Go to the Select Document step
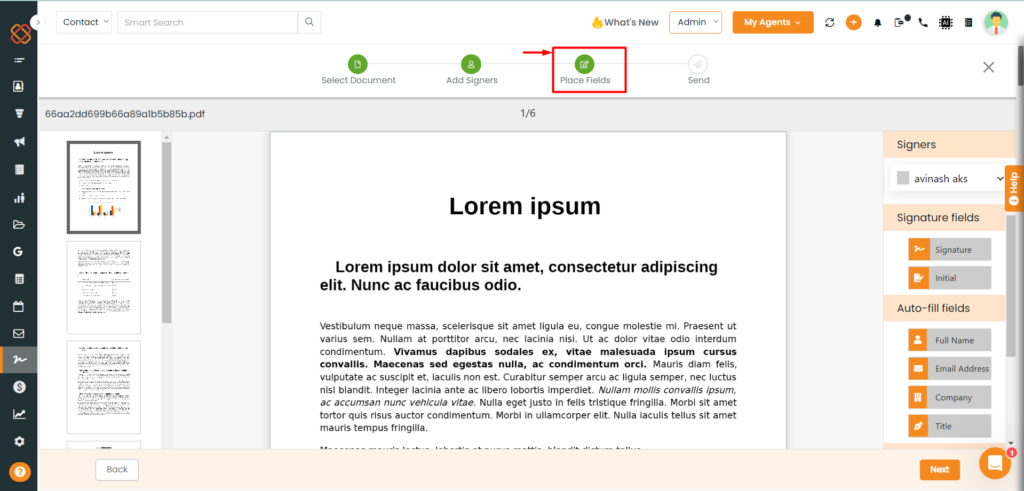The height and width of the screenshot is (491, 1024). pos(358,71)
